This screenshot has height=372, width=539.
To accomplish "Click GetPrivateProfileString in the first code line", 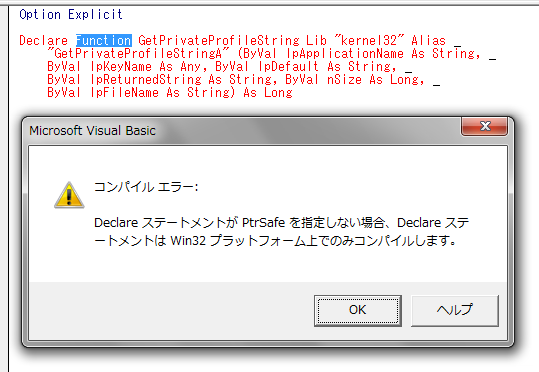I will pos(219,41).
